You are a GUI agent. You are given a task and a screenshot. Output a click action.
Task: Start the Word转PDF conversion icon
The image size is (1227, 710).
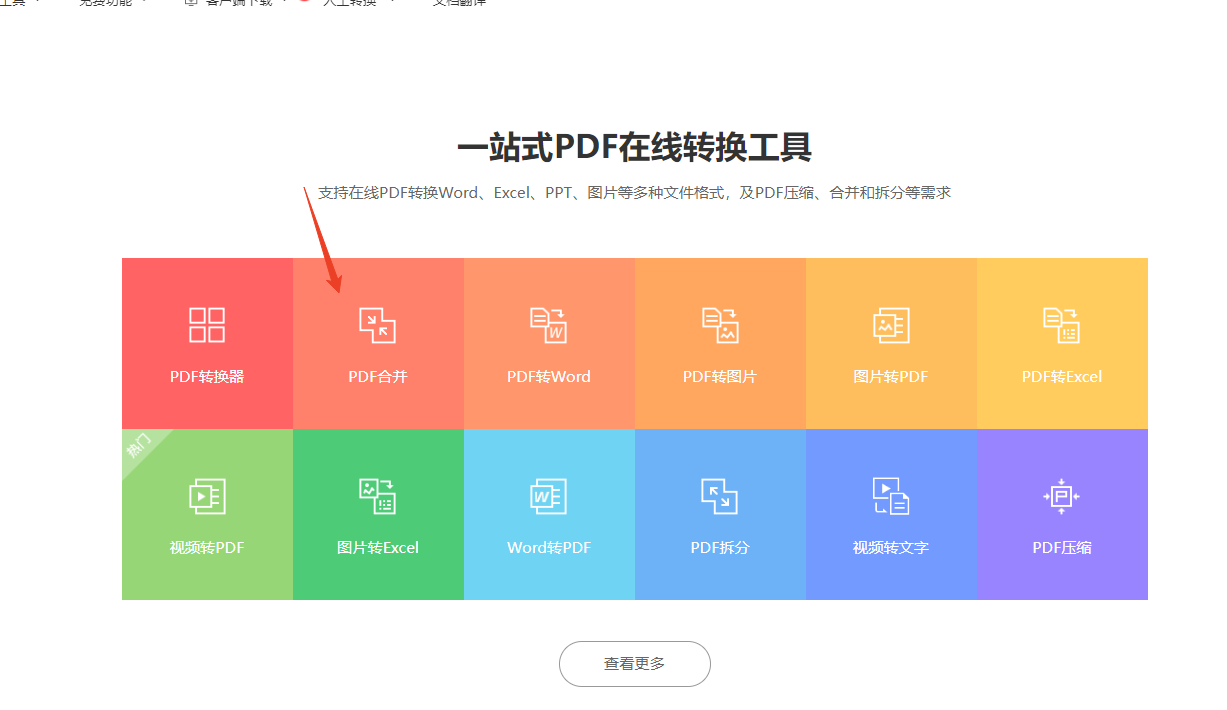[x=549, y=496]
